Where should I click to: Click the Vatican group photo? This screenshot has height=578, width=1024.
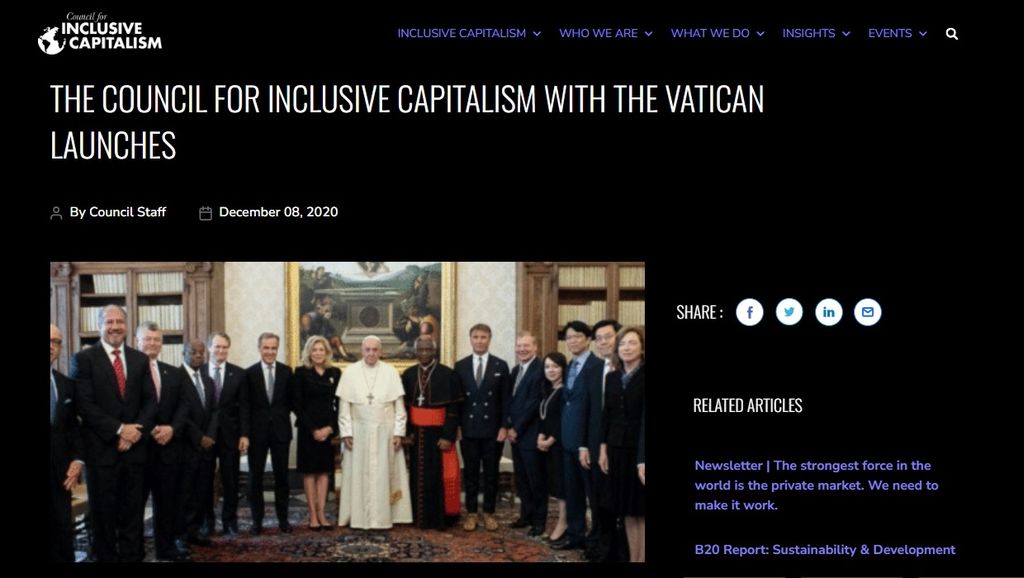pyautogui.click(x=347, y=412)
